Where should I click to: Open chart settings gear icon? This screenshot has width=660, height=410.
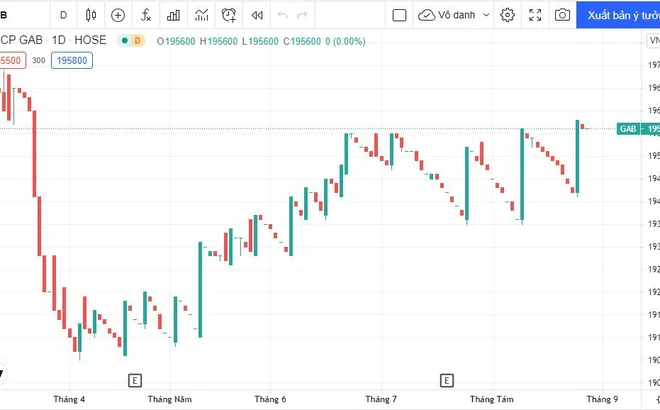coord(507,15)
